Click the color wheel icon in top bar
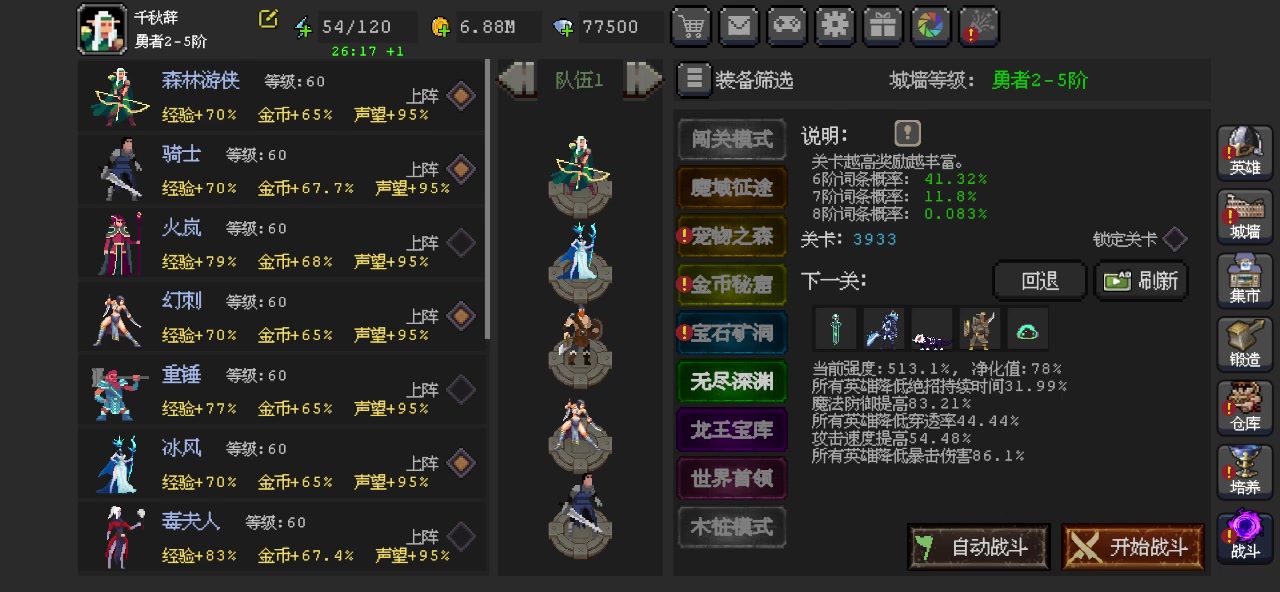The image size is (1280, 592). point(931,27)
